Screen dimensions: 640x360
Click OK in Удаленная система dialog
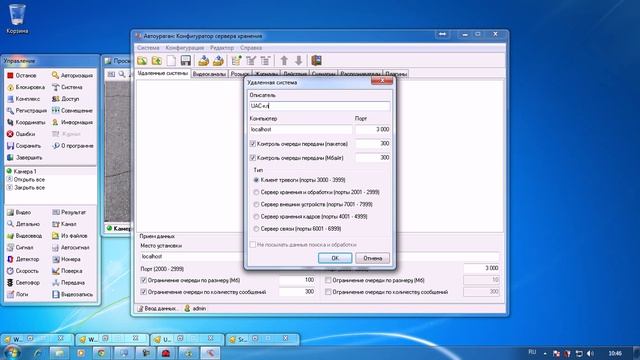point(335,258)
